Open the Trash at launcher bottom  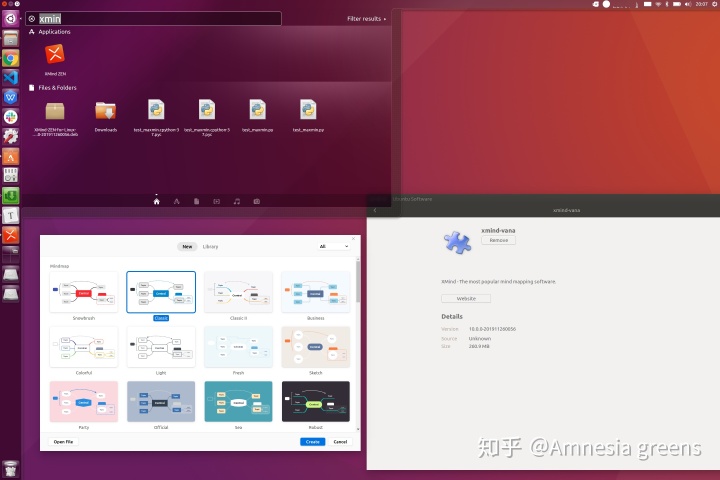coord(10,469)
